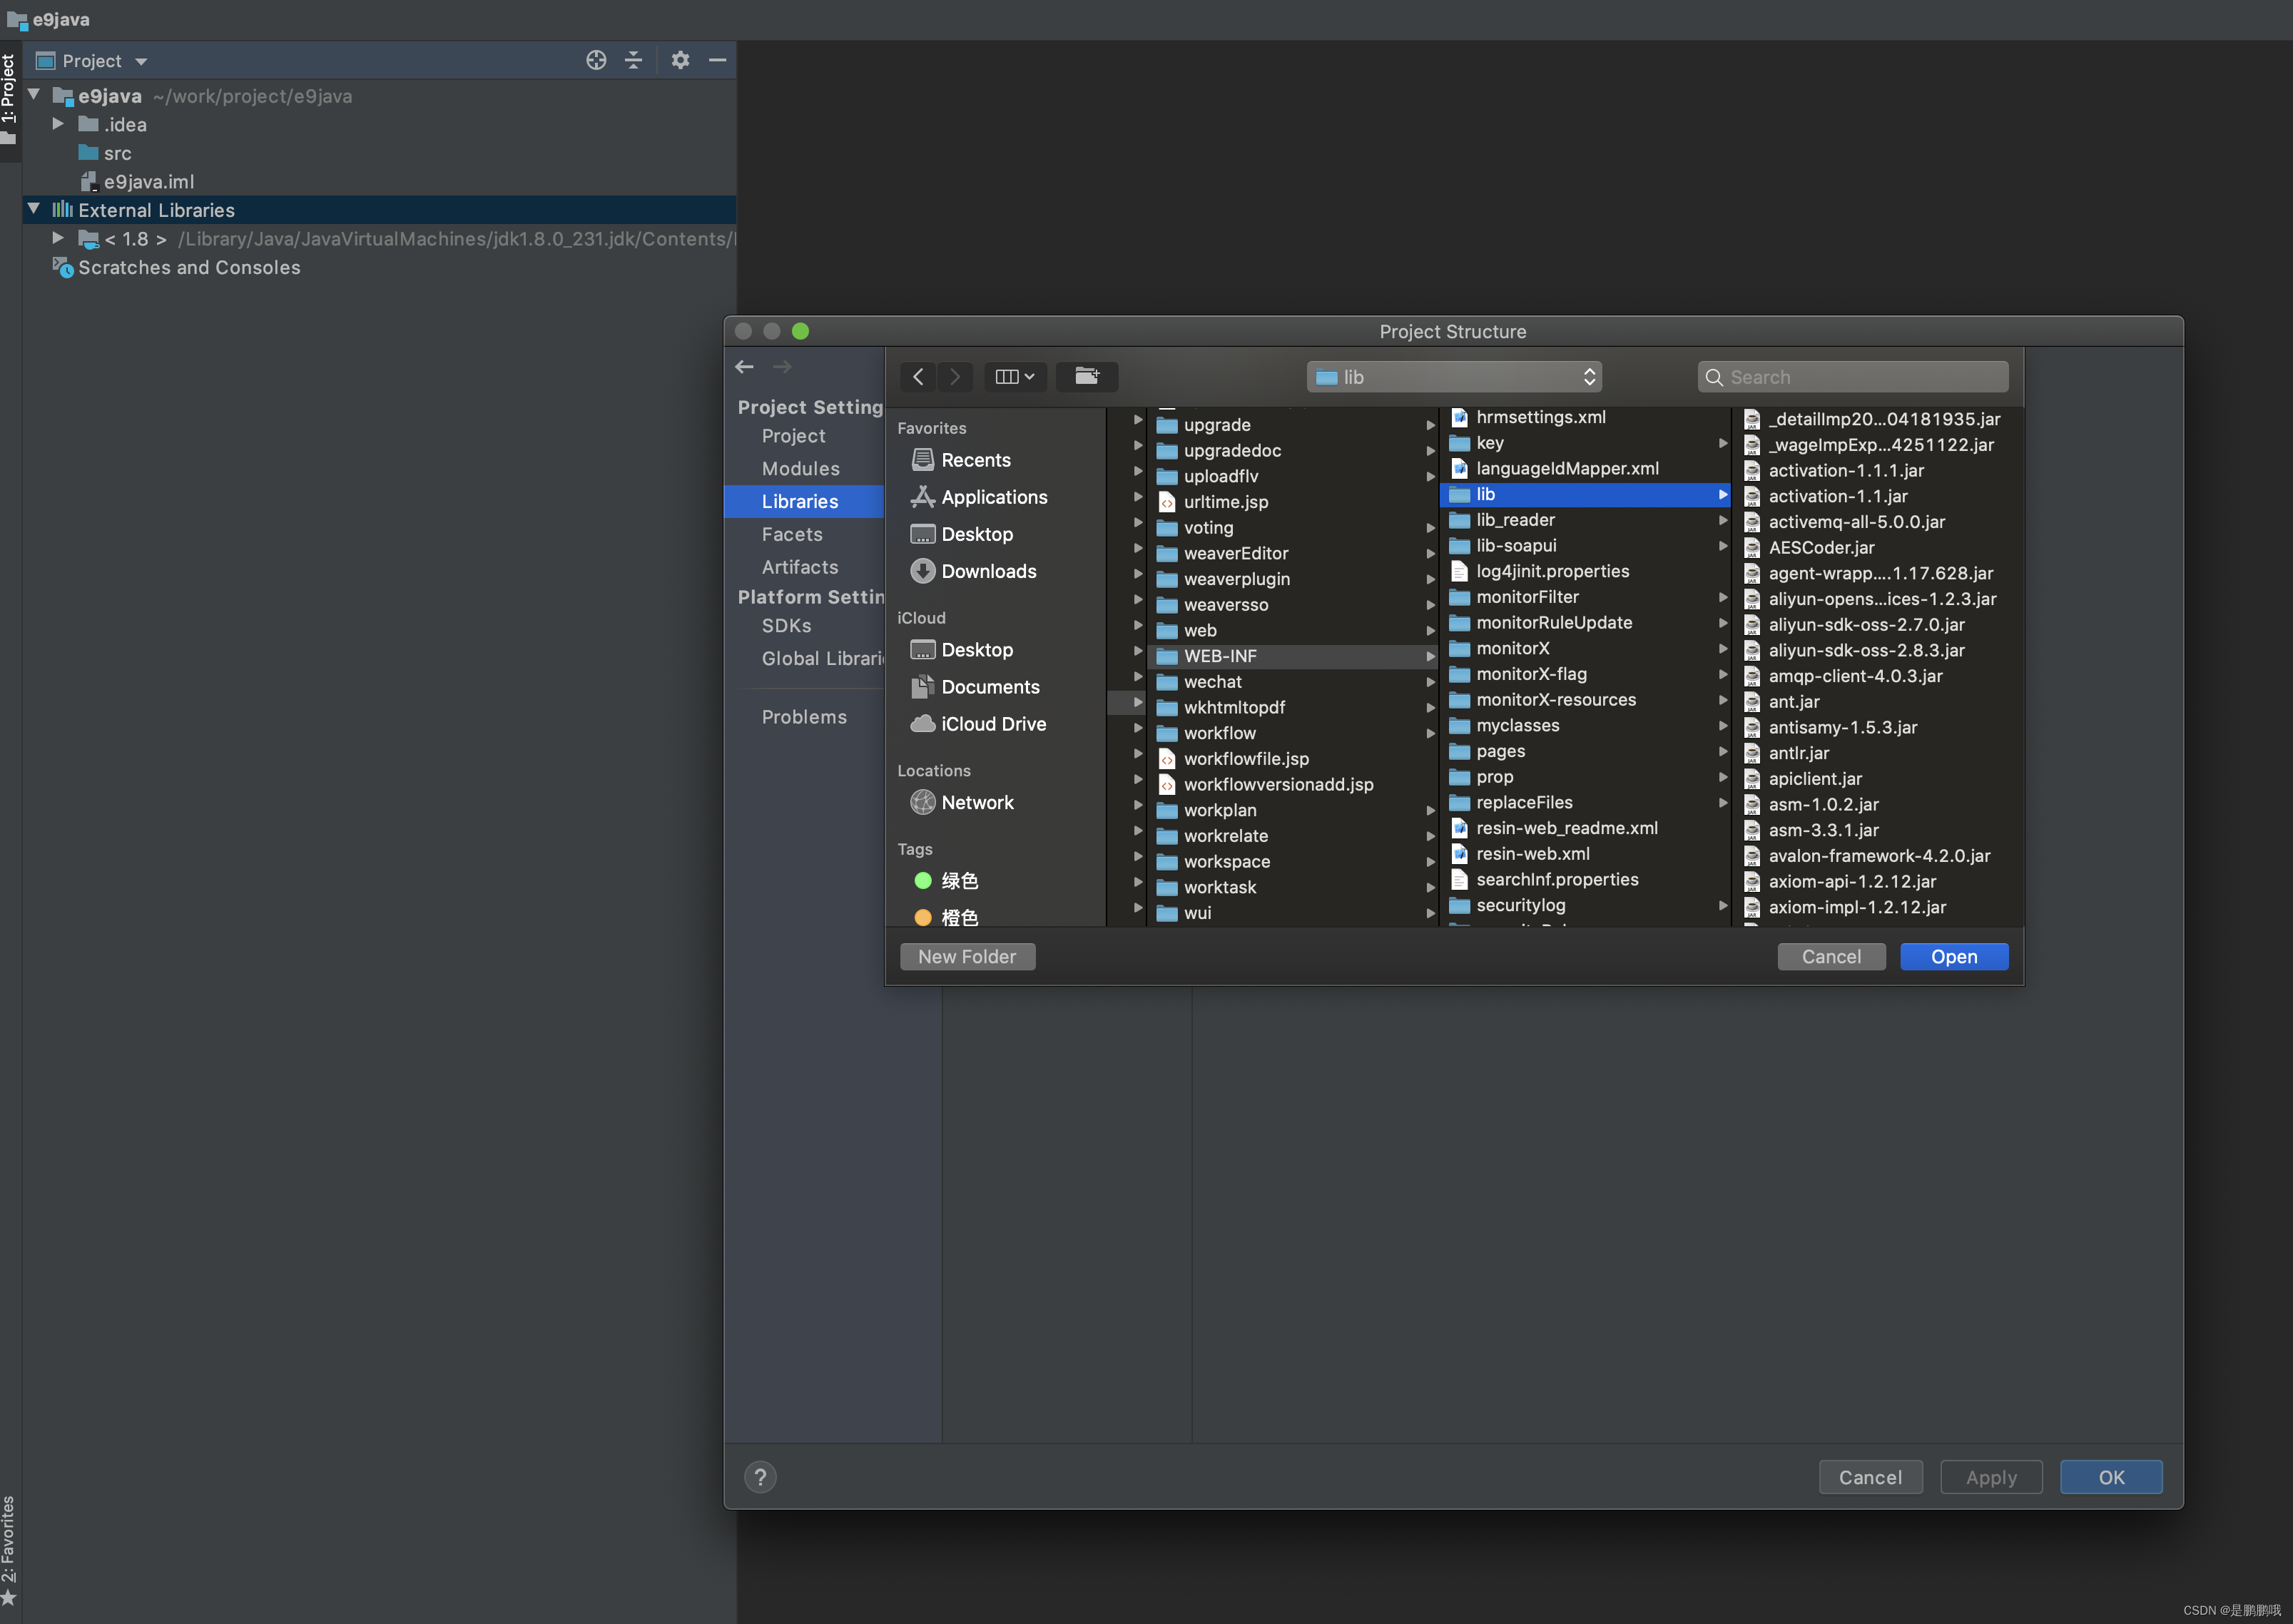Select the Artifacts section in Project Settings
The height and width of the screenshot is (1624, 2293).
click(x=800, y=566)
